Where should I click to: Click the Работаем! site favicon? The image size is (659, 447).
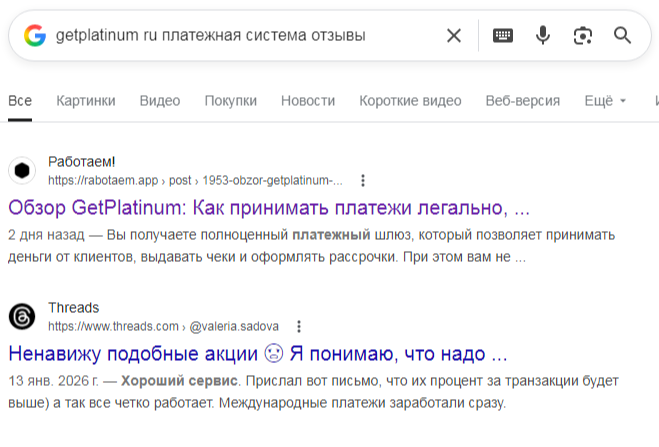click(22, 170)
